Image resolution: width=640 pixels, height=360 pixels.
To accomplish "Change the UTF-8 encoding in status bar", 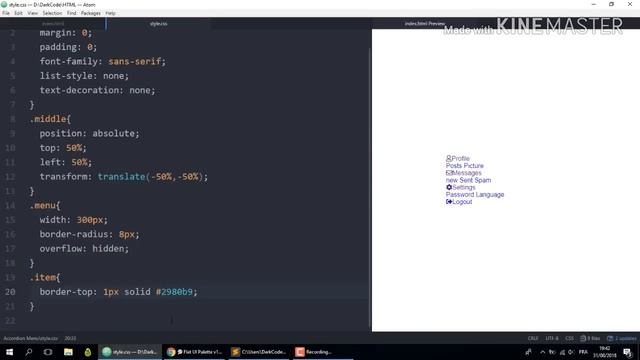I will coord(551,338).
